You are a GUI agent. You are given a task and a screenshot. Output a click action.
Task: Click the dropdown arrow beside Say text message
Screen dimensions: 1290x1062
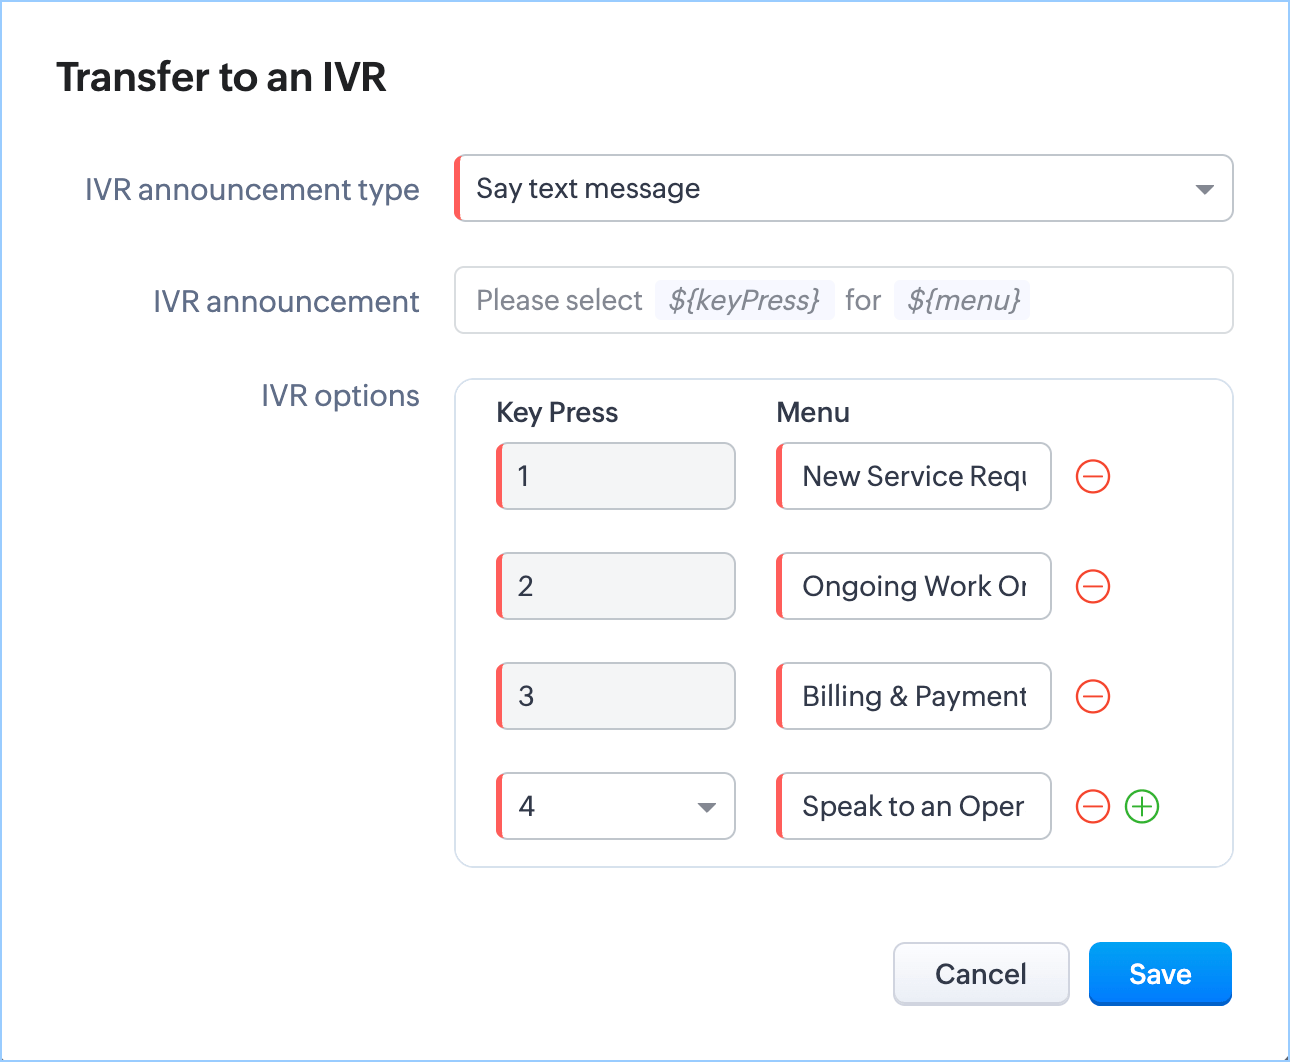click(x=1204, y=189)
